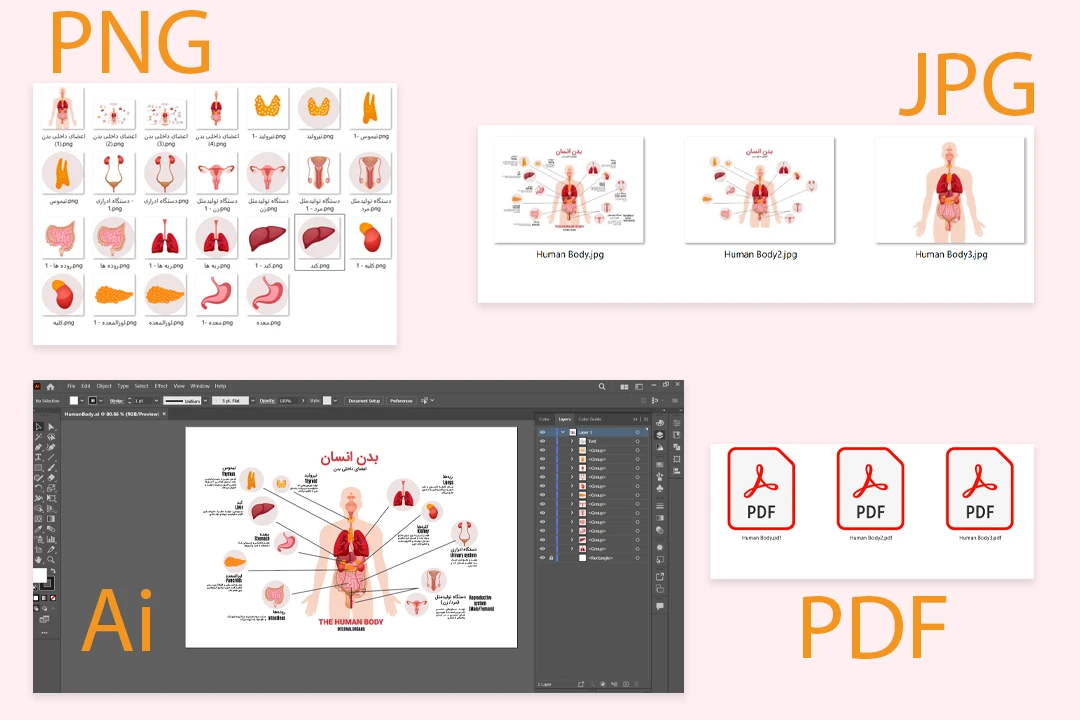Hide the <Rectangle> object with its eye

click(542, 557)
